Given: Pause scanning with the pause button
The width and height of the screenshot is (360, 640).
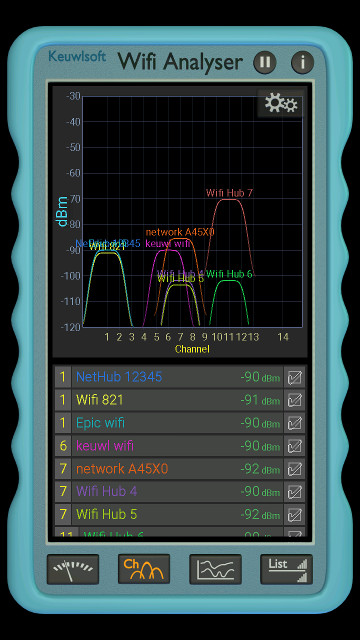Looking at the screenshot, I should pos(265,62).
